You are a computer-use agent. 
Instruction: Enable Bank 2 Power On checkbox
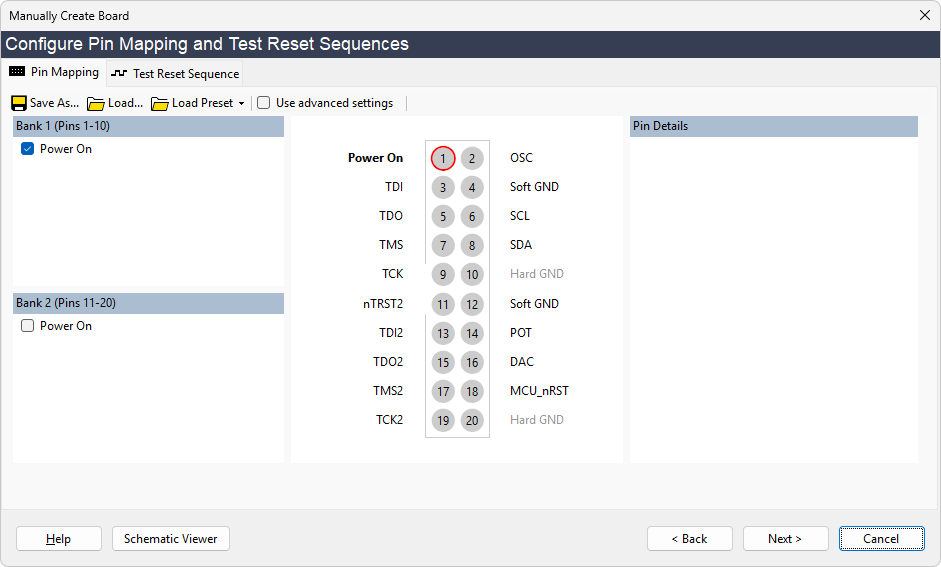[28, 326]
